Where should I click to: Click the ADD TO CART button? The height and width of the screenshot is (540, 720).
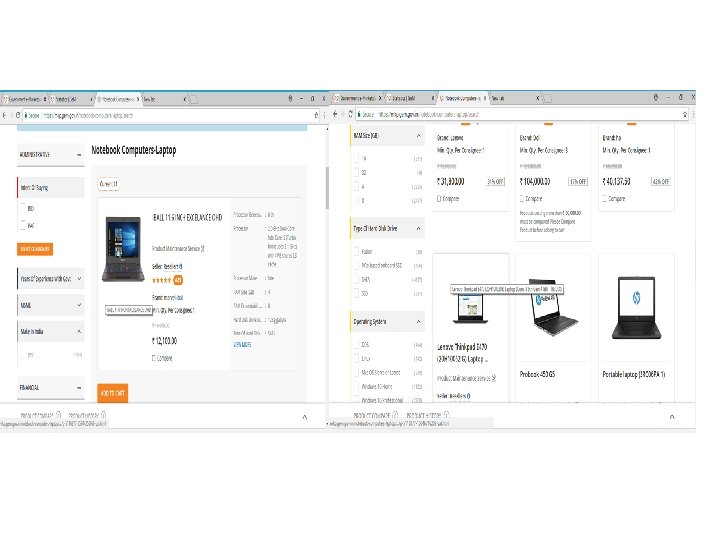point(112,393)
